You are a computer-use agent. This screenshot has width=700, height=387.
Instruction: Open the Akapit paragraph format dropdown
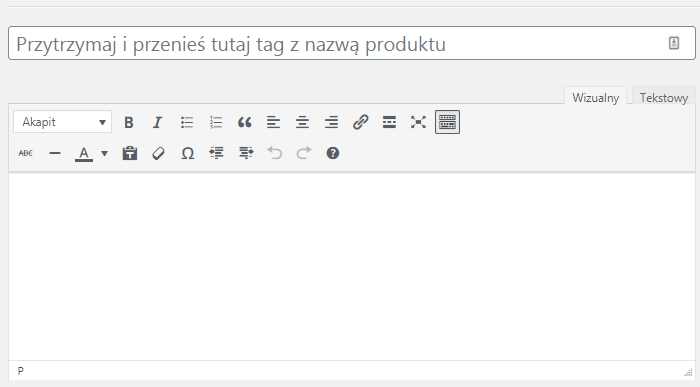62,122
